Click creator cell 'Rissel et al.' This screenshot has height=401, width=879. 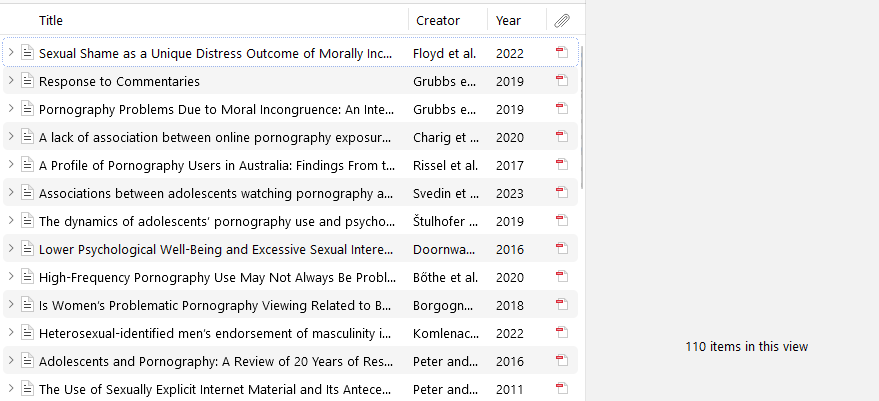click(446, 165)
